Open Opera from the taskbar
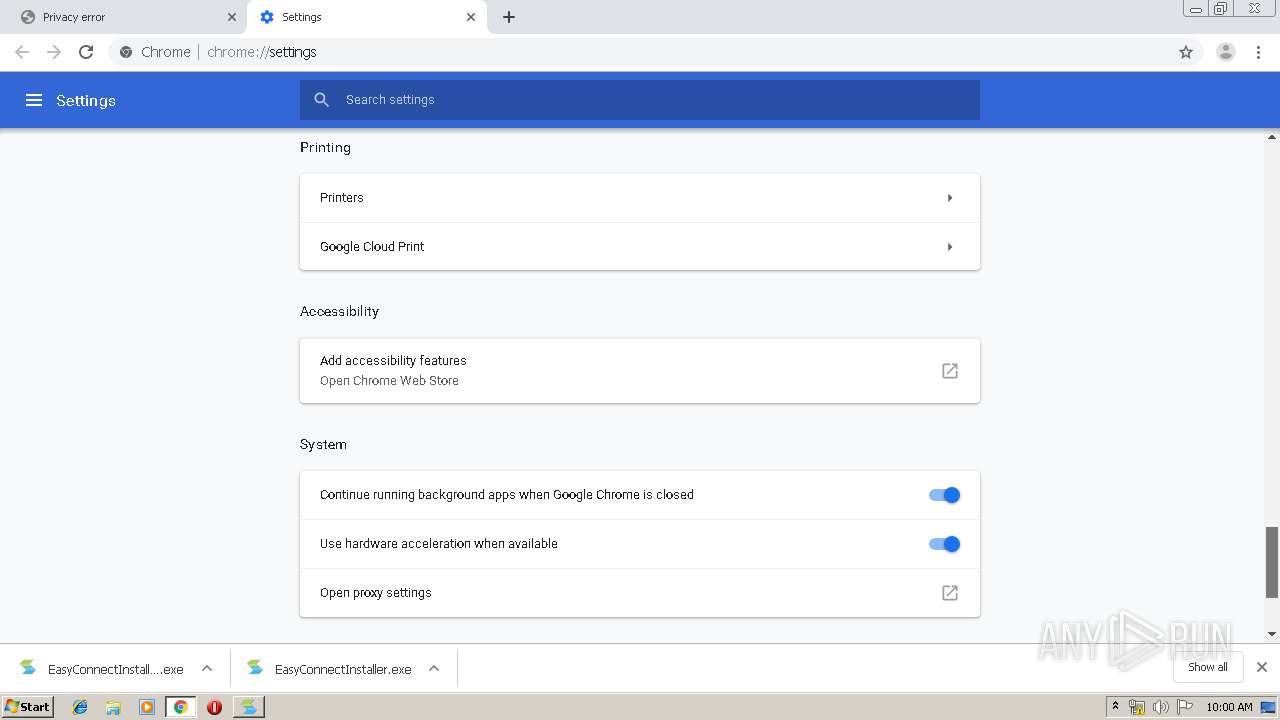Viewport: 1280px width, 720px height. (214, 707)
